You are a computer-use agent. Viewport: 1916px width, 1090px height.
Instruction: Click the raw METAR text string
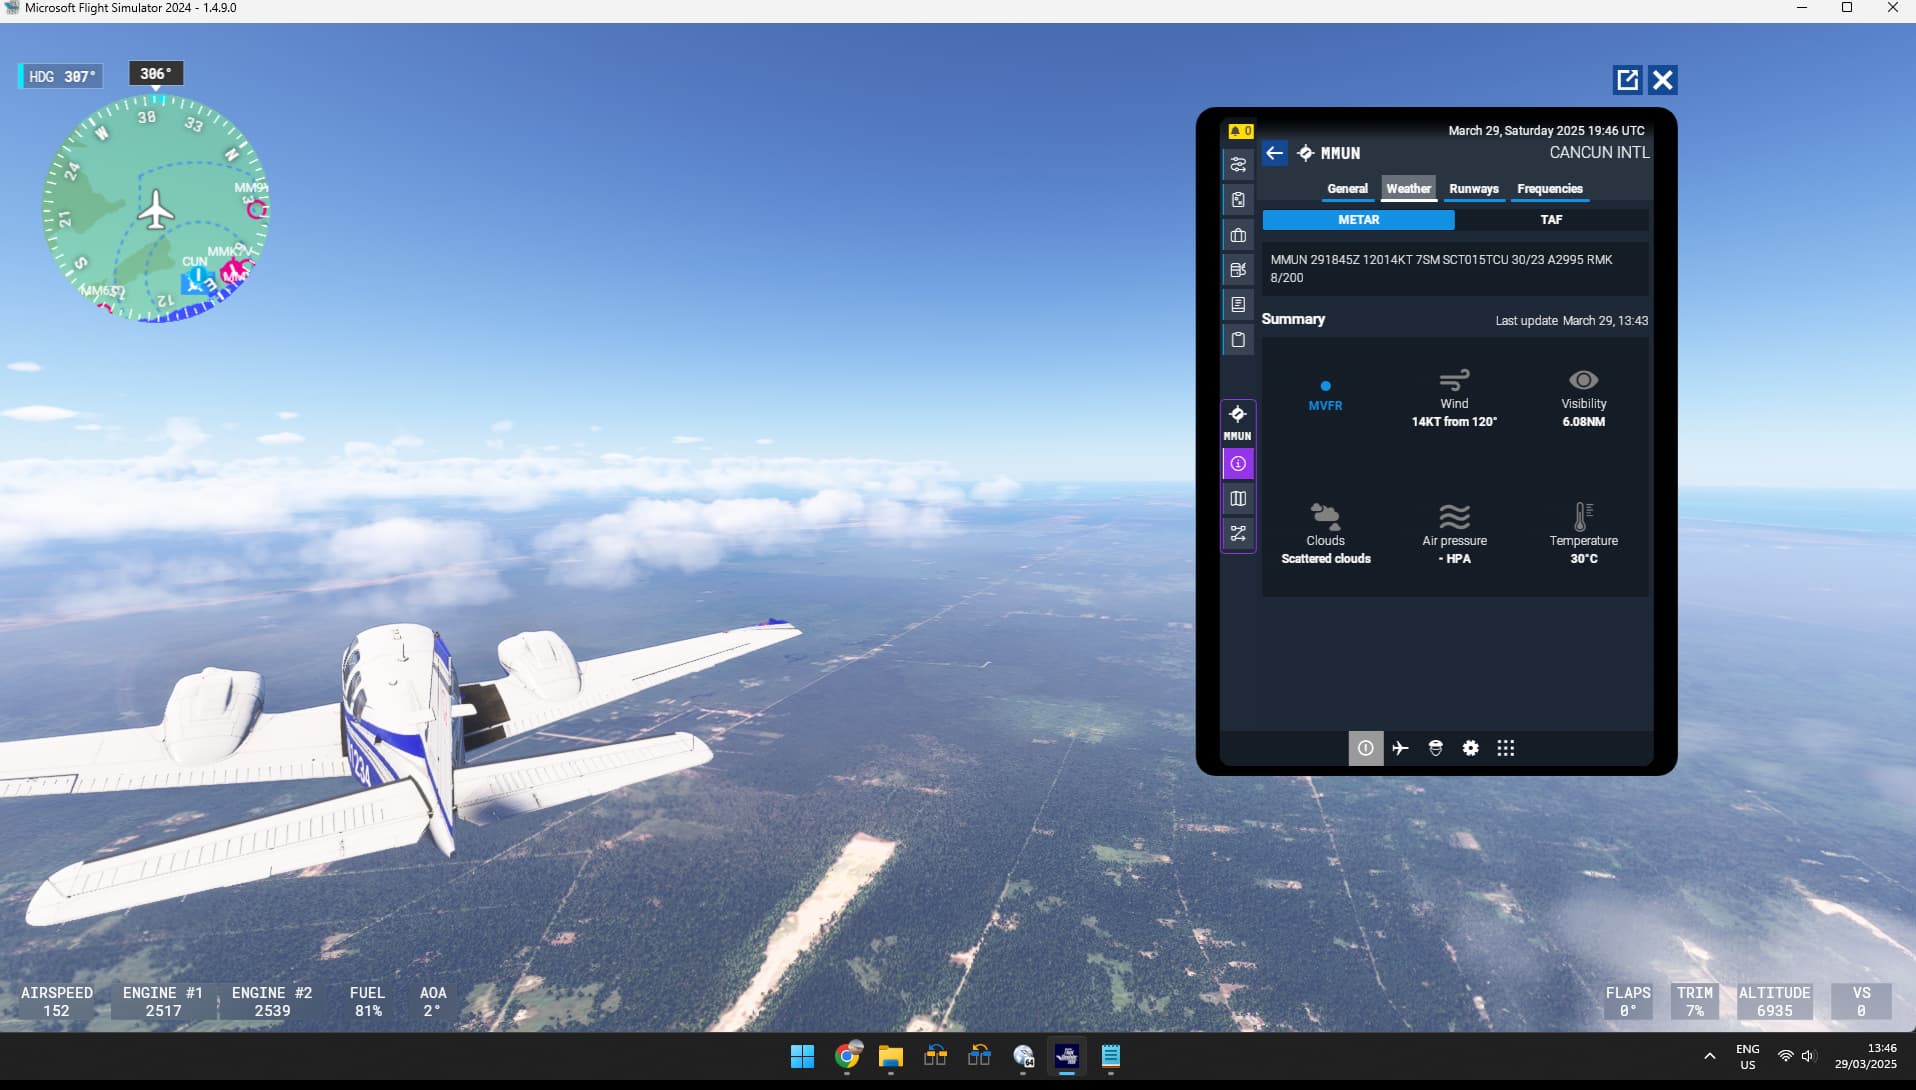(1441, 269)
